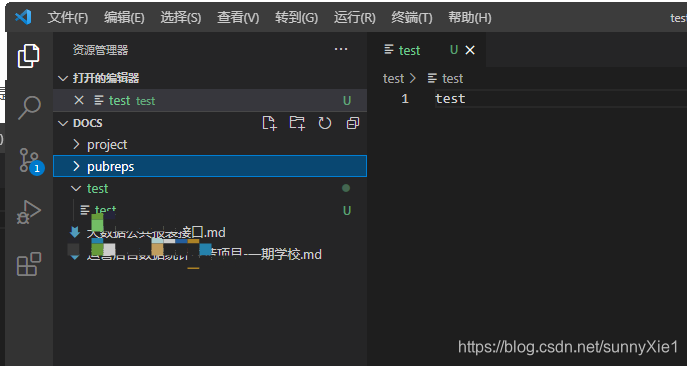Screen dimensions: 687x366
Task: Open the 帮助(H) menu
Action: click(470, 18)
